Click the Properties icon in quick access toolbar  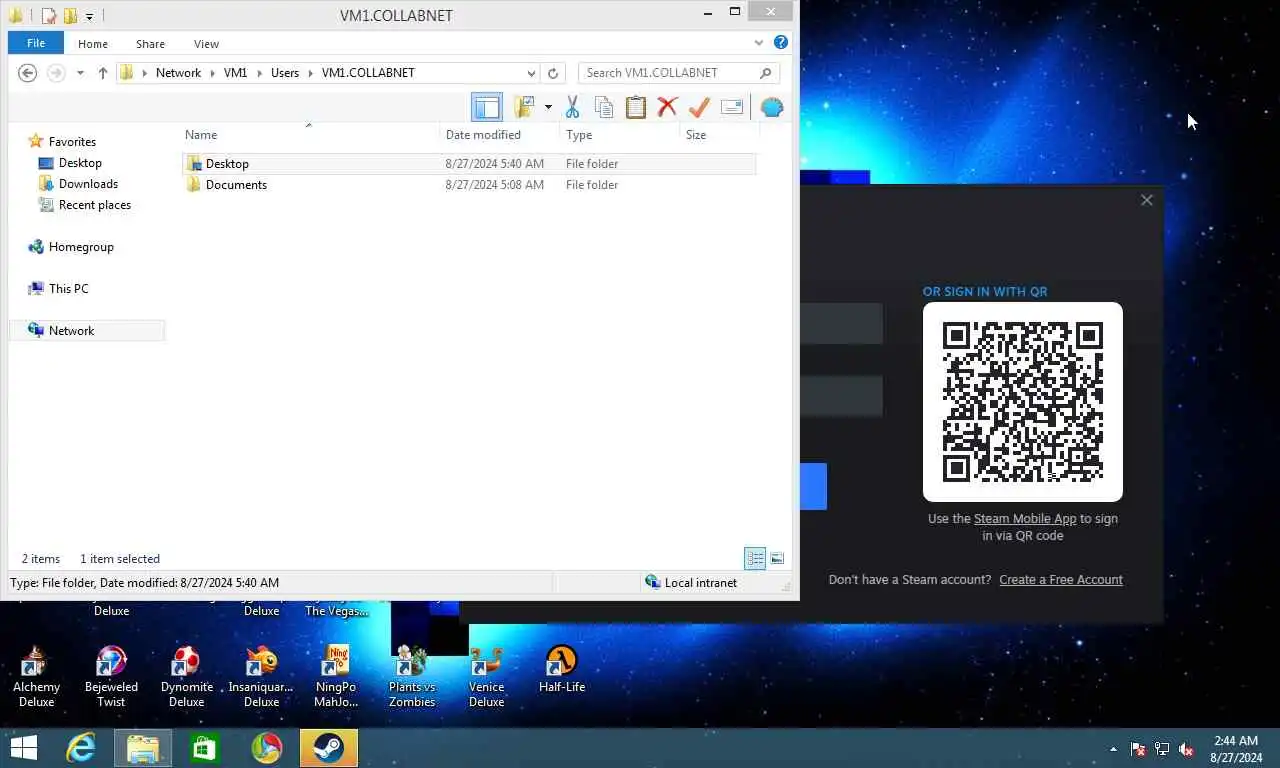click(48, 16)
